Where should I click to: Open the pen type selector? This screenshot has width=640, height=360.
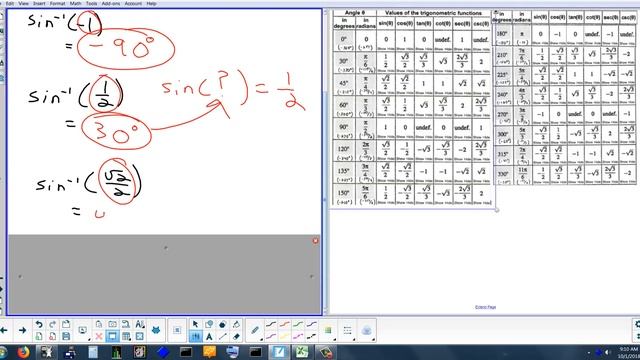255,330
